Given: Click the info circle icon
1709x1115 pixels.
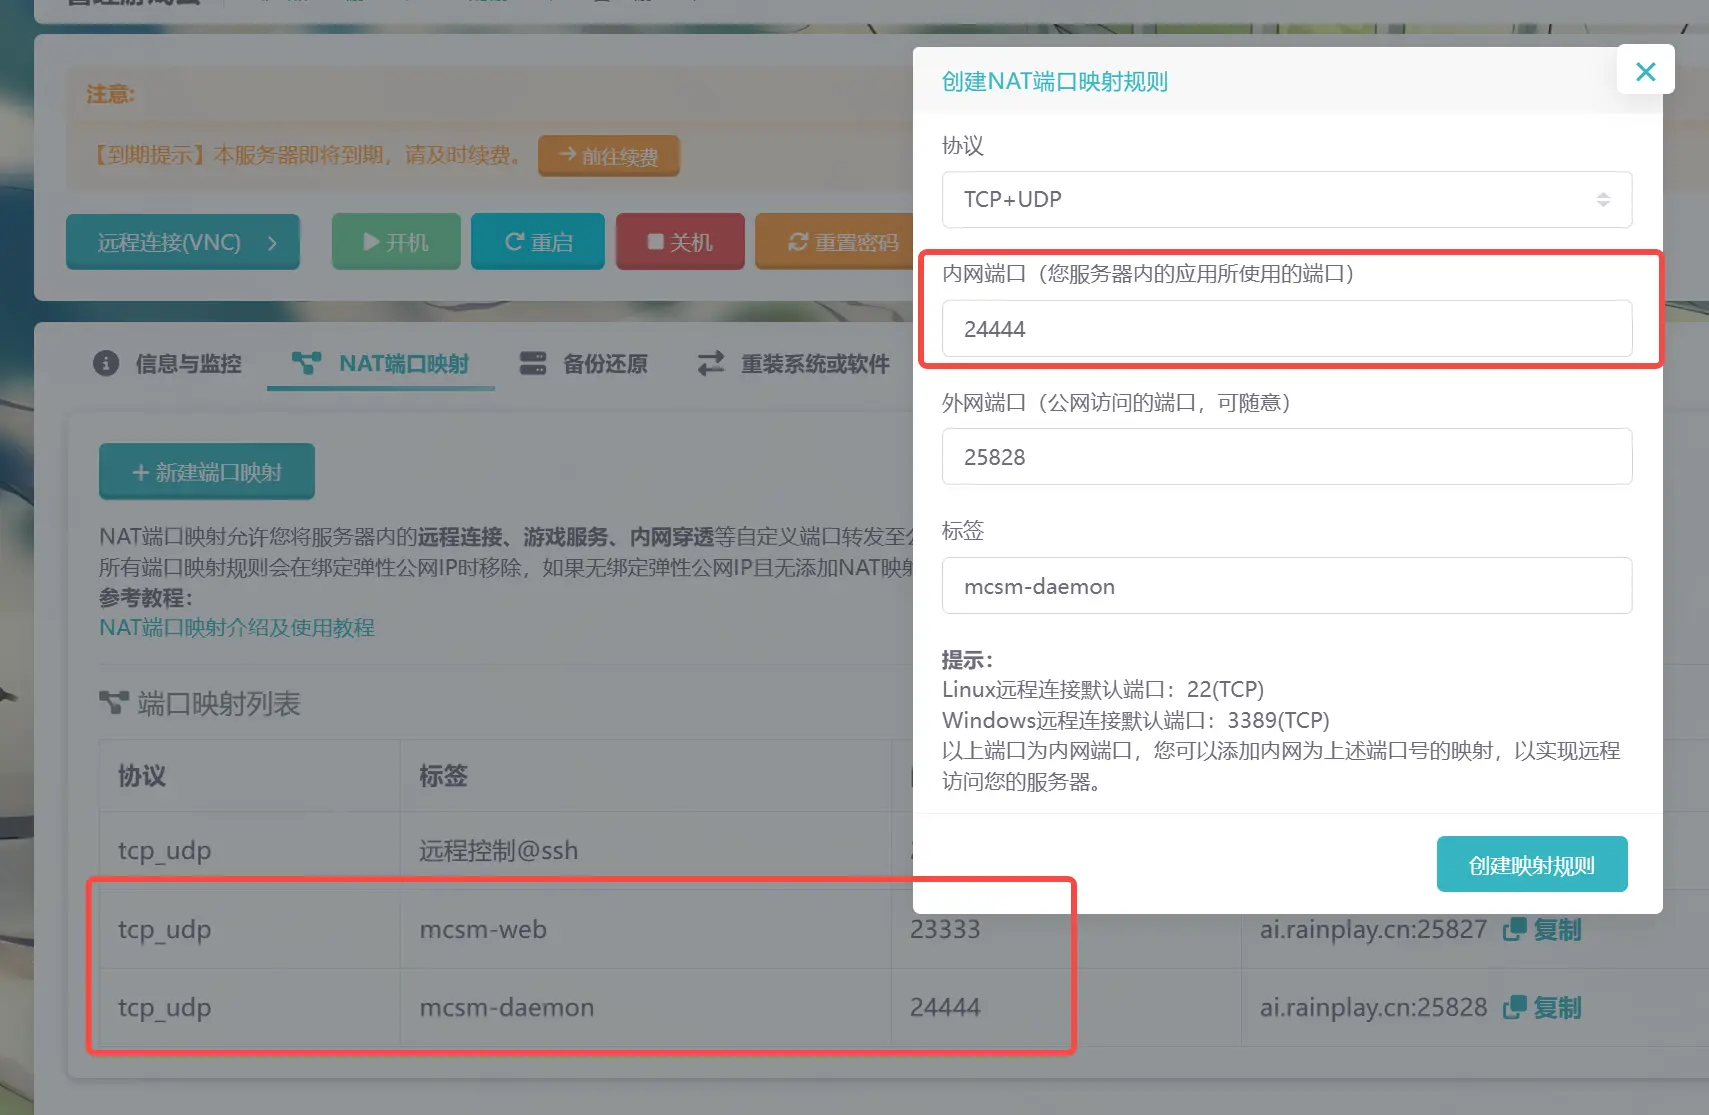Looking at the screenshot, I should [106, 363].
